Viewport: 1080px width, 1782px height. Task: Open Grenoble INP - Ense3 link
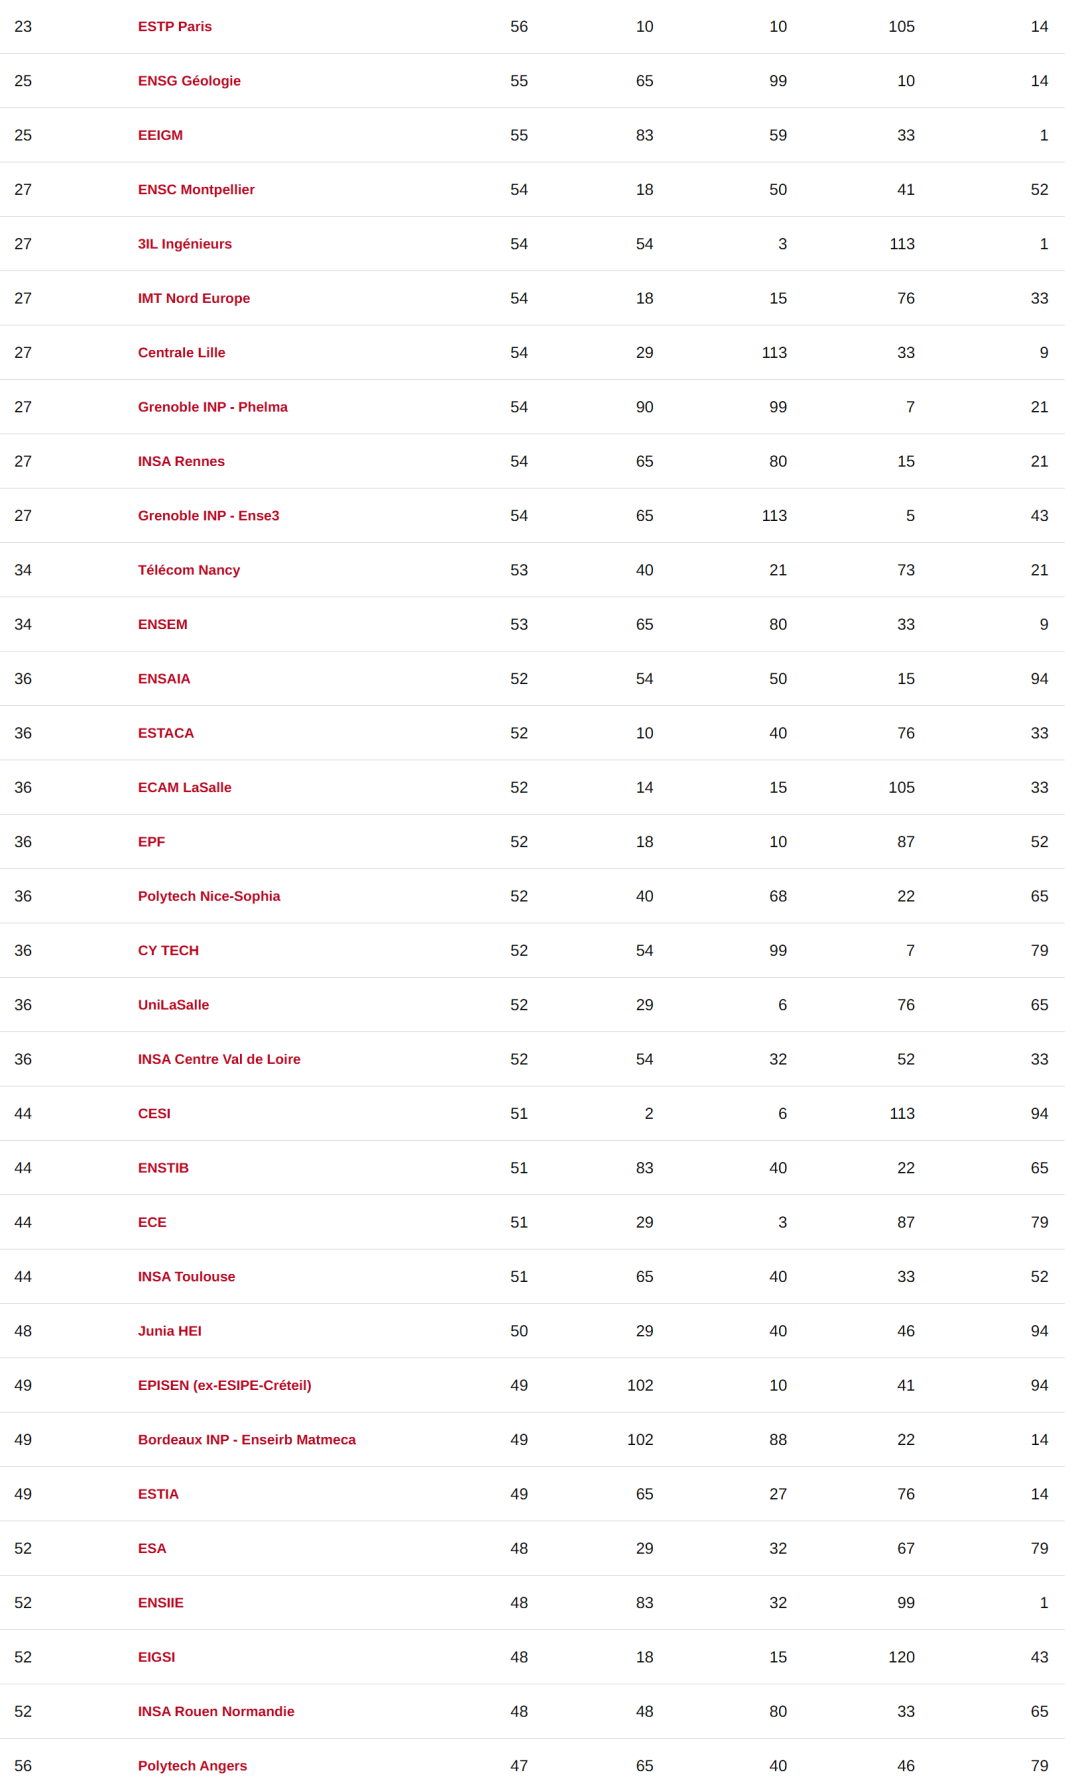point(209,516)
